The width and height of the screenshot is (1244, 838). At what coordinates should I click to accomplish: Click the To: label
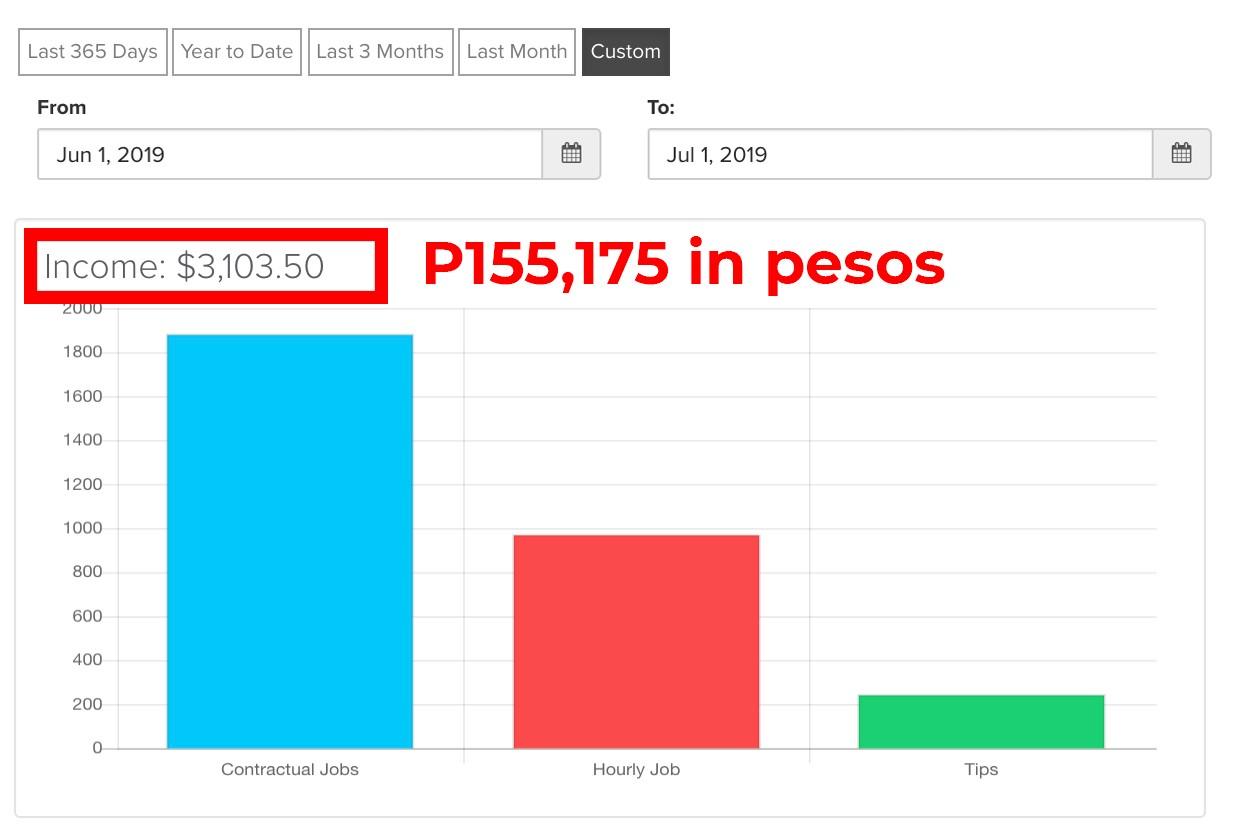pos(661,107)
